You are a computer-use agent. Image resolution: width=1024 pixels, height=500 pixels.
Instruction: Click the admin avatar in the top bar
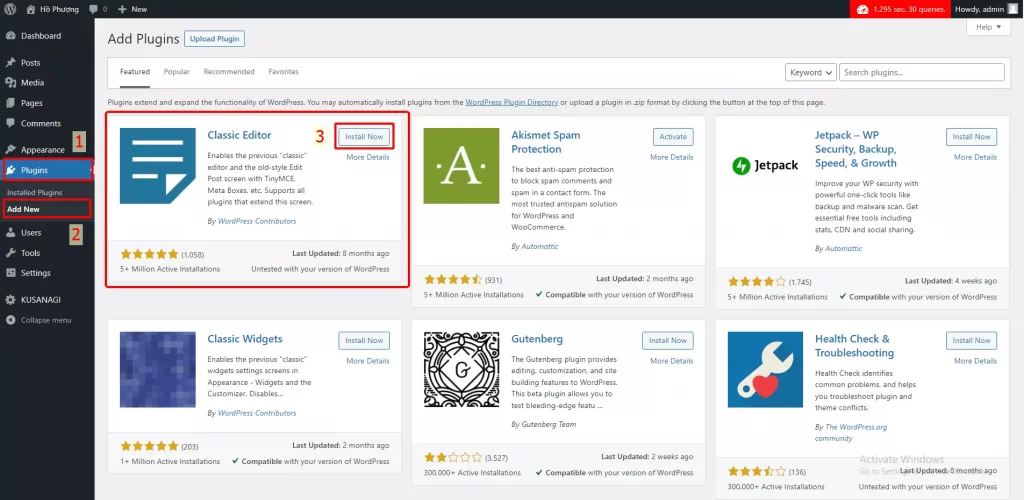point(1012,9)
